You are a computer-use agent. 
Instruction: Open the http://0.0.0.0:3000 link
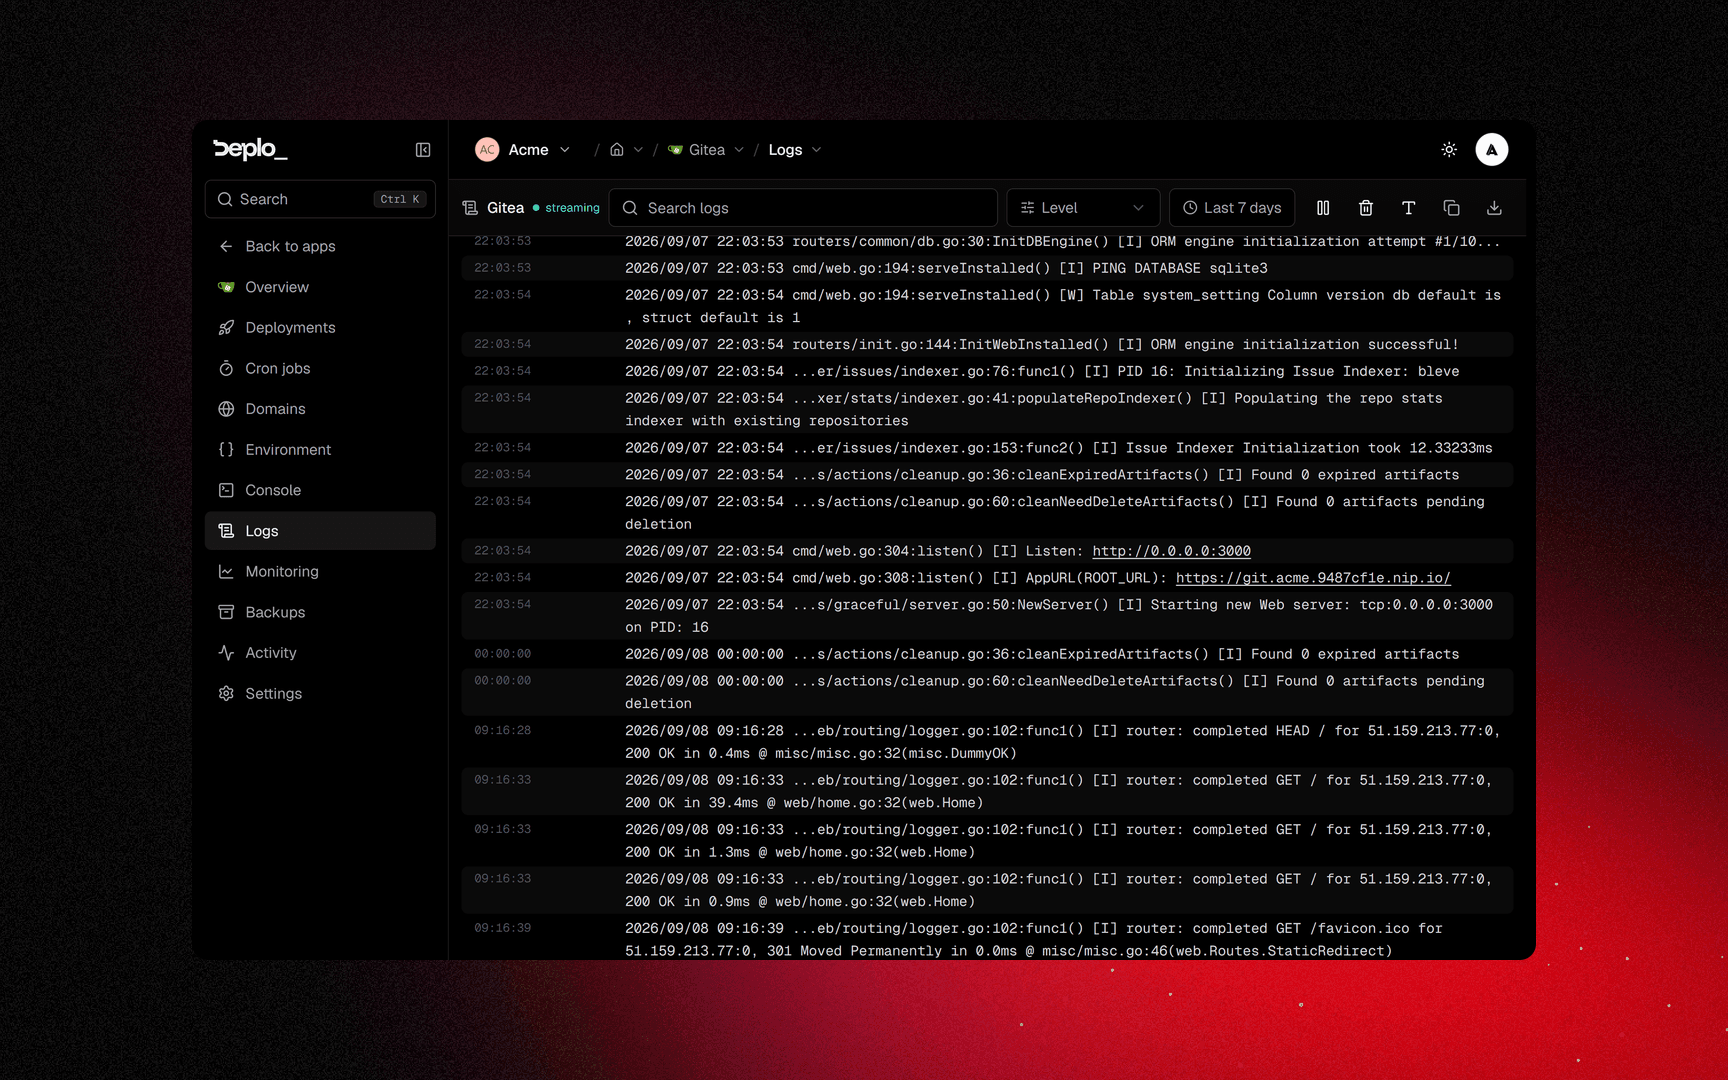pyautogui.click(x=1171, y=551)
